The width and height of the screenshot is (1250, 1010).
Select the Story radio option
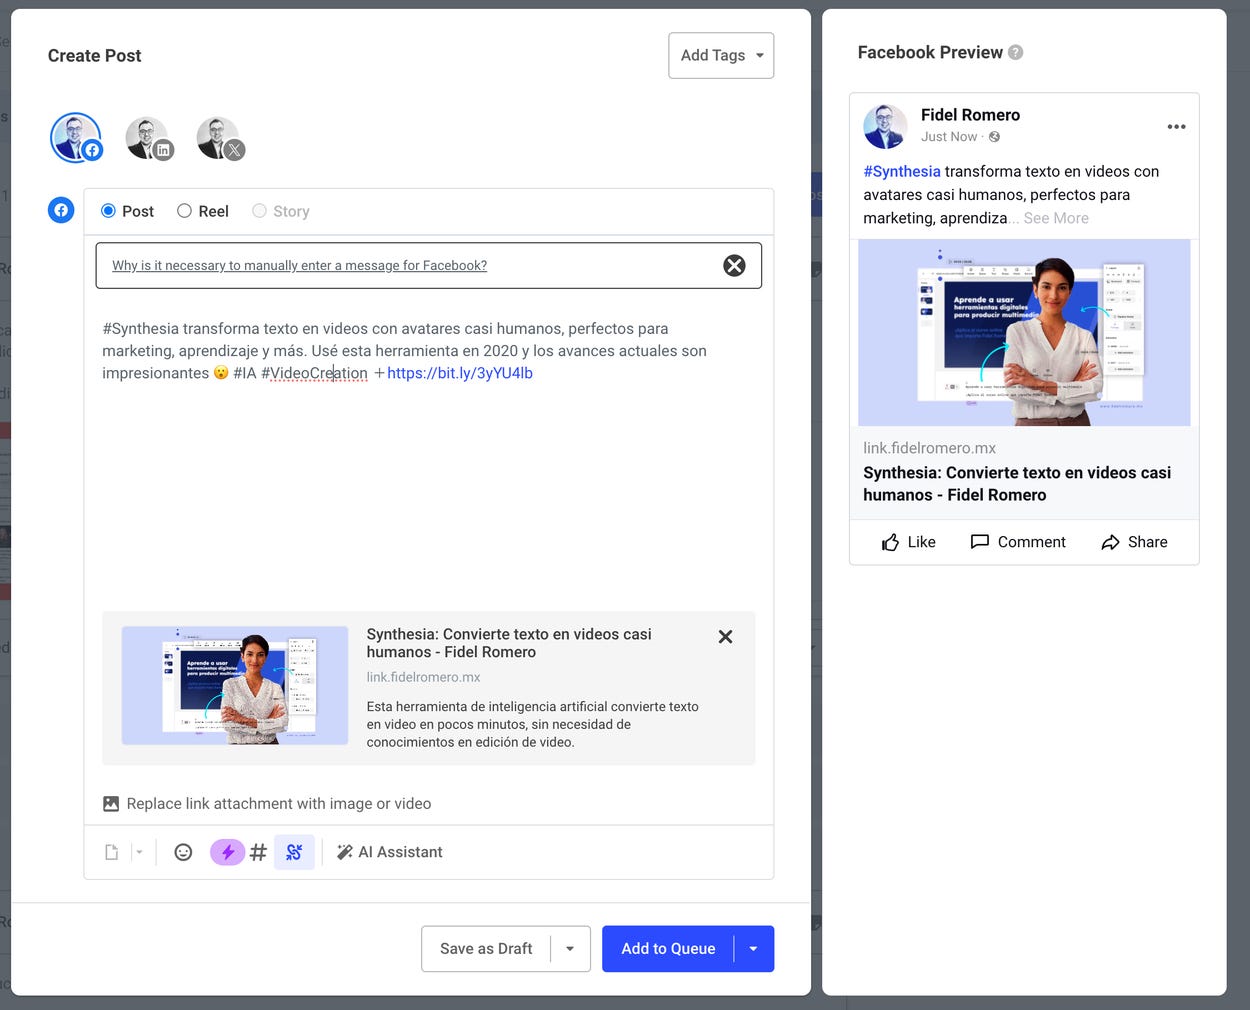pyautogui.click(x=280, y=211)
